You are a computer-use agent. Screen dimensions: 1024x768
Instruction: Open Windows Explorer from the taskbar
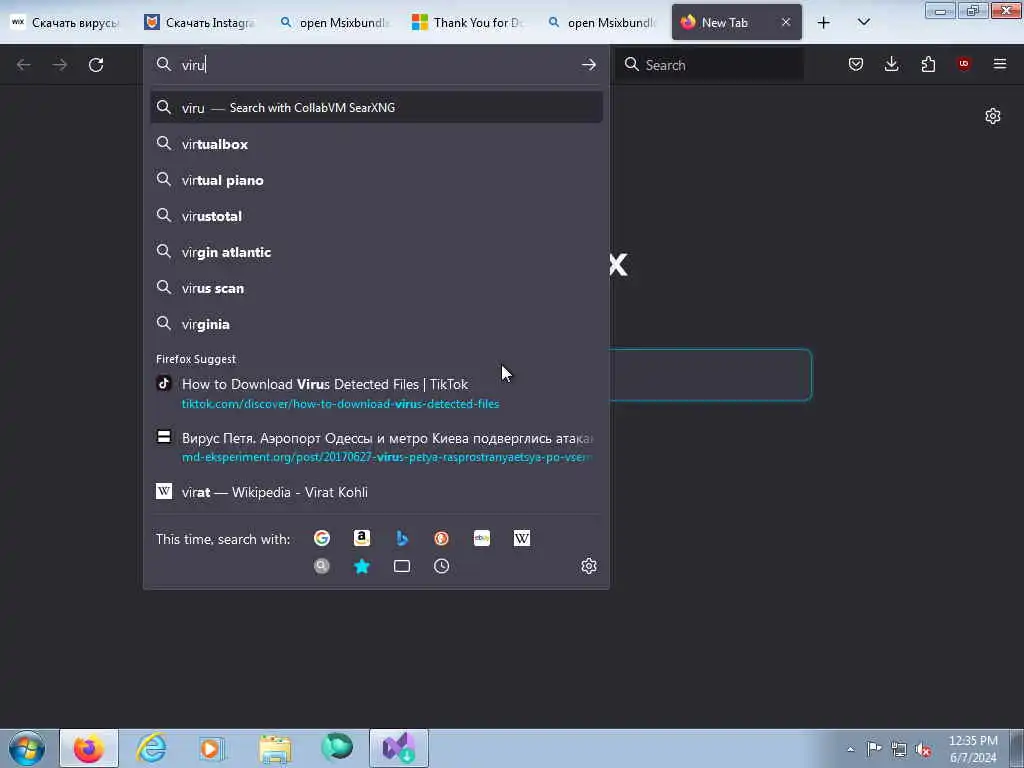(275, 748)
